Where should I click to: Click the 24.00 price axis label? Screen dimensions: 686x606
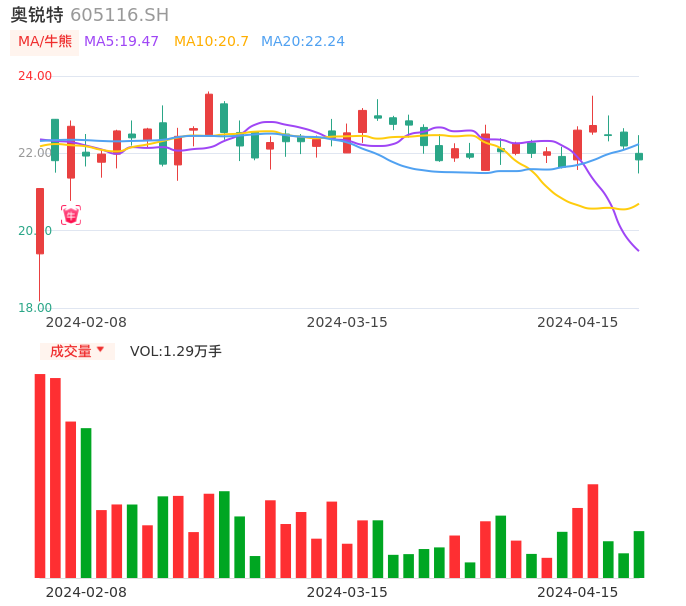[x=35, y=76]
